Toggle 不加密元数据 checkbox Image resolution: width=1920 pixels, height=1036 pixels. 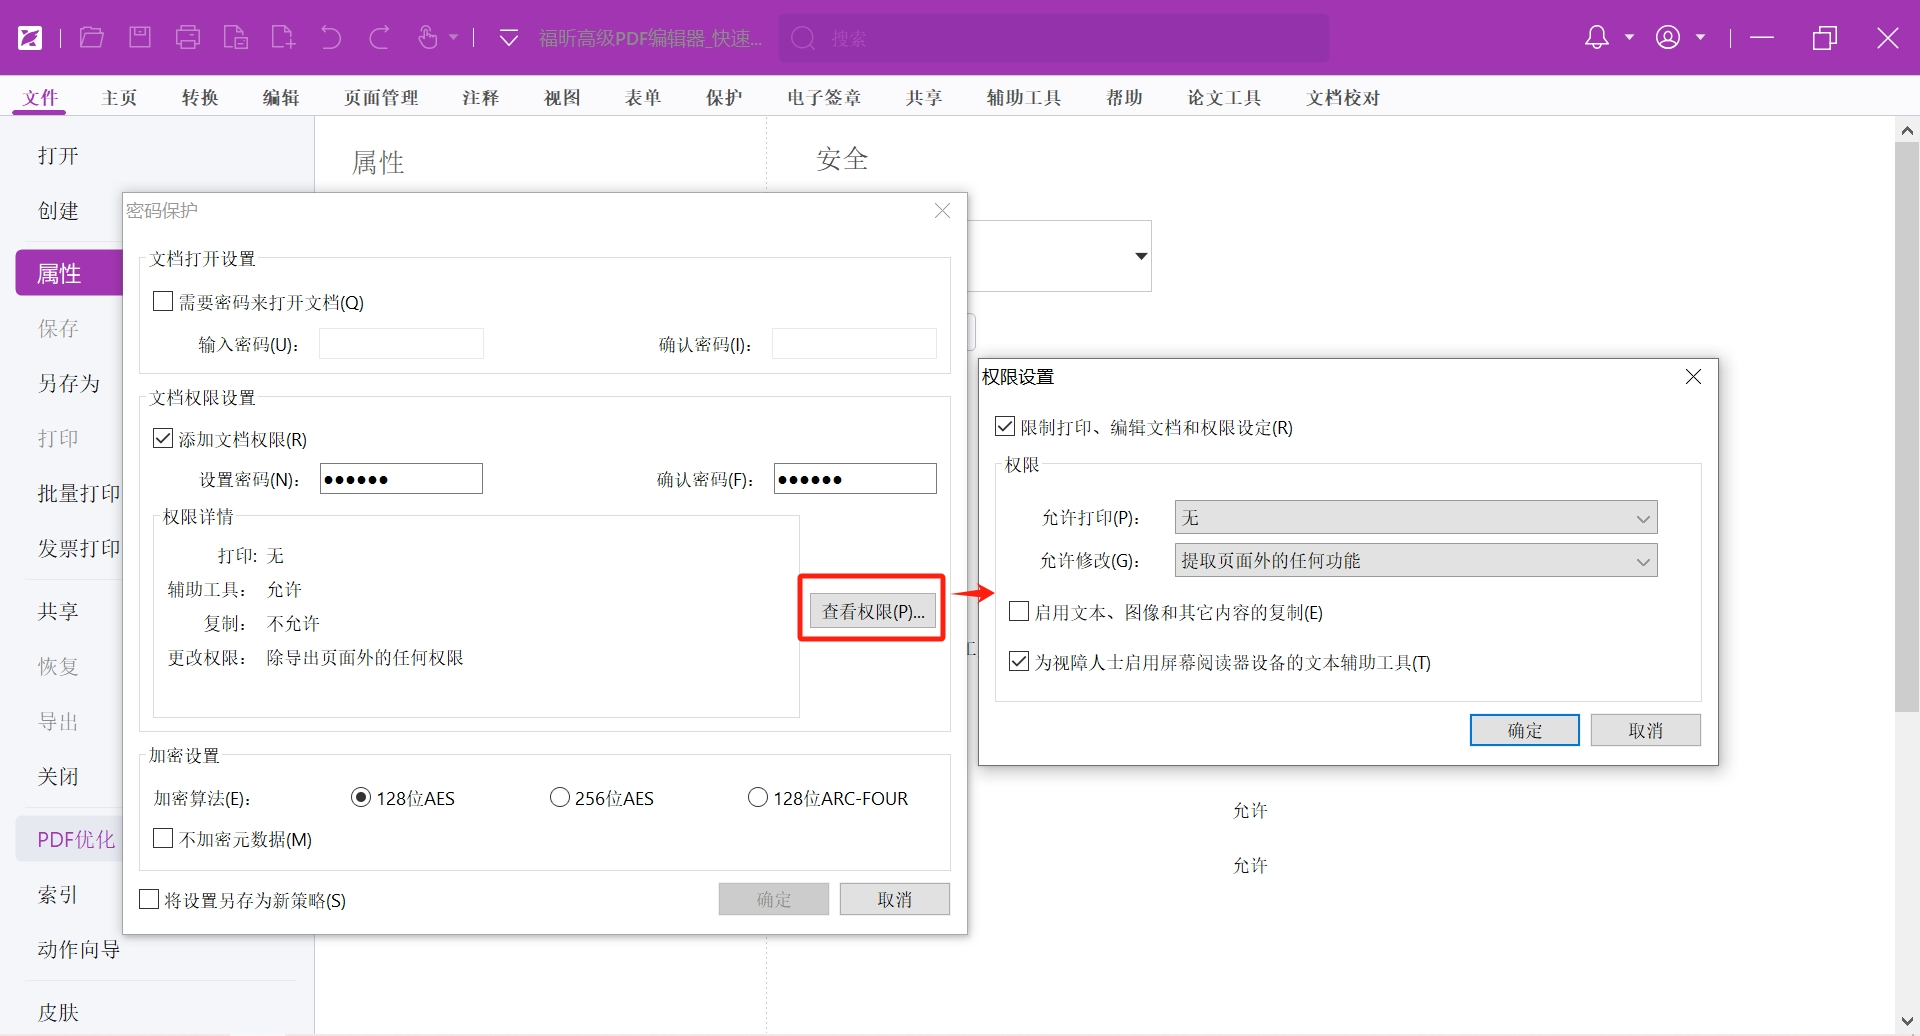[x=163, y=839]
